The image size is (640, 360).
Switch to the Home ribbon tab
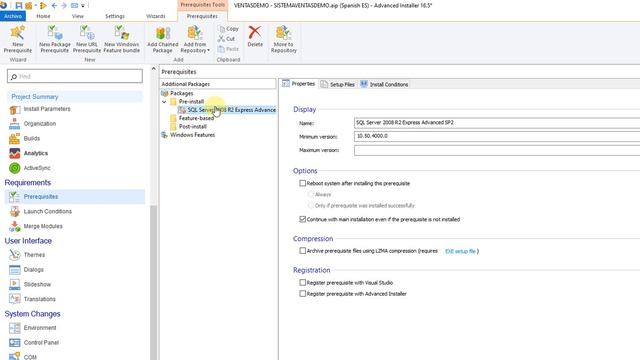click(43, 16)
